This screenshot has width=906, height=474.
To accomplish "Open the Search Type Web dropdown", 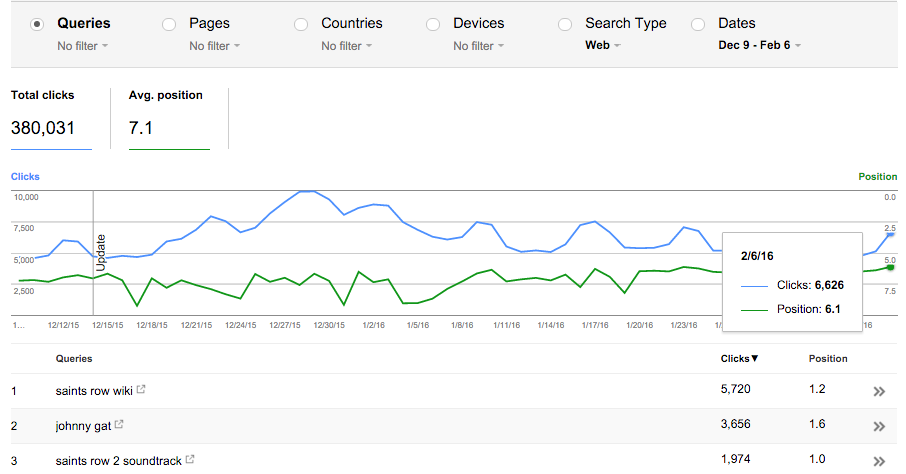I will point(603,45).
